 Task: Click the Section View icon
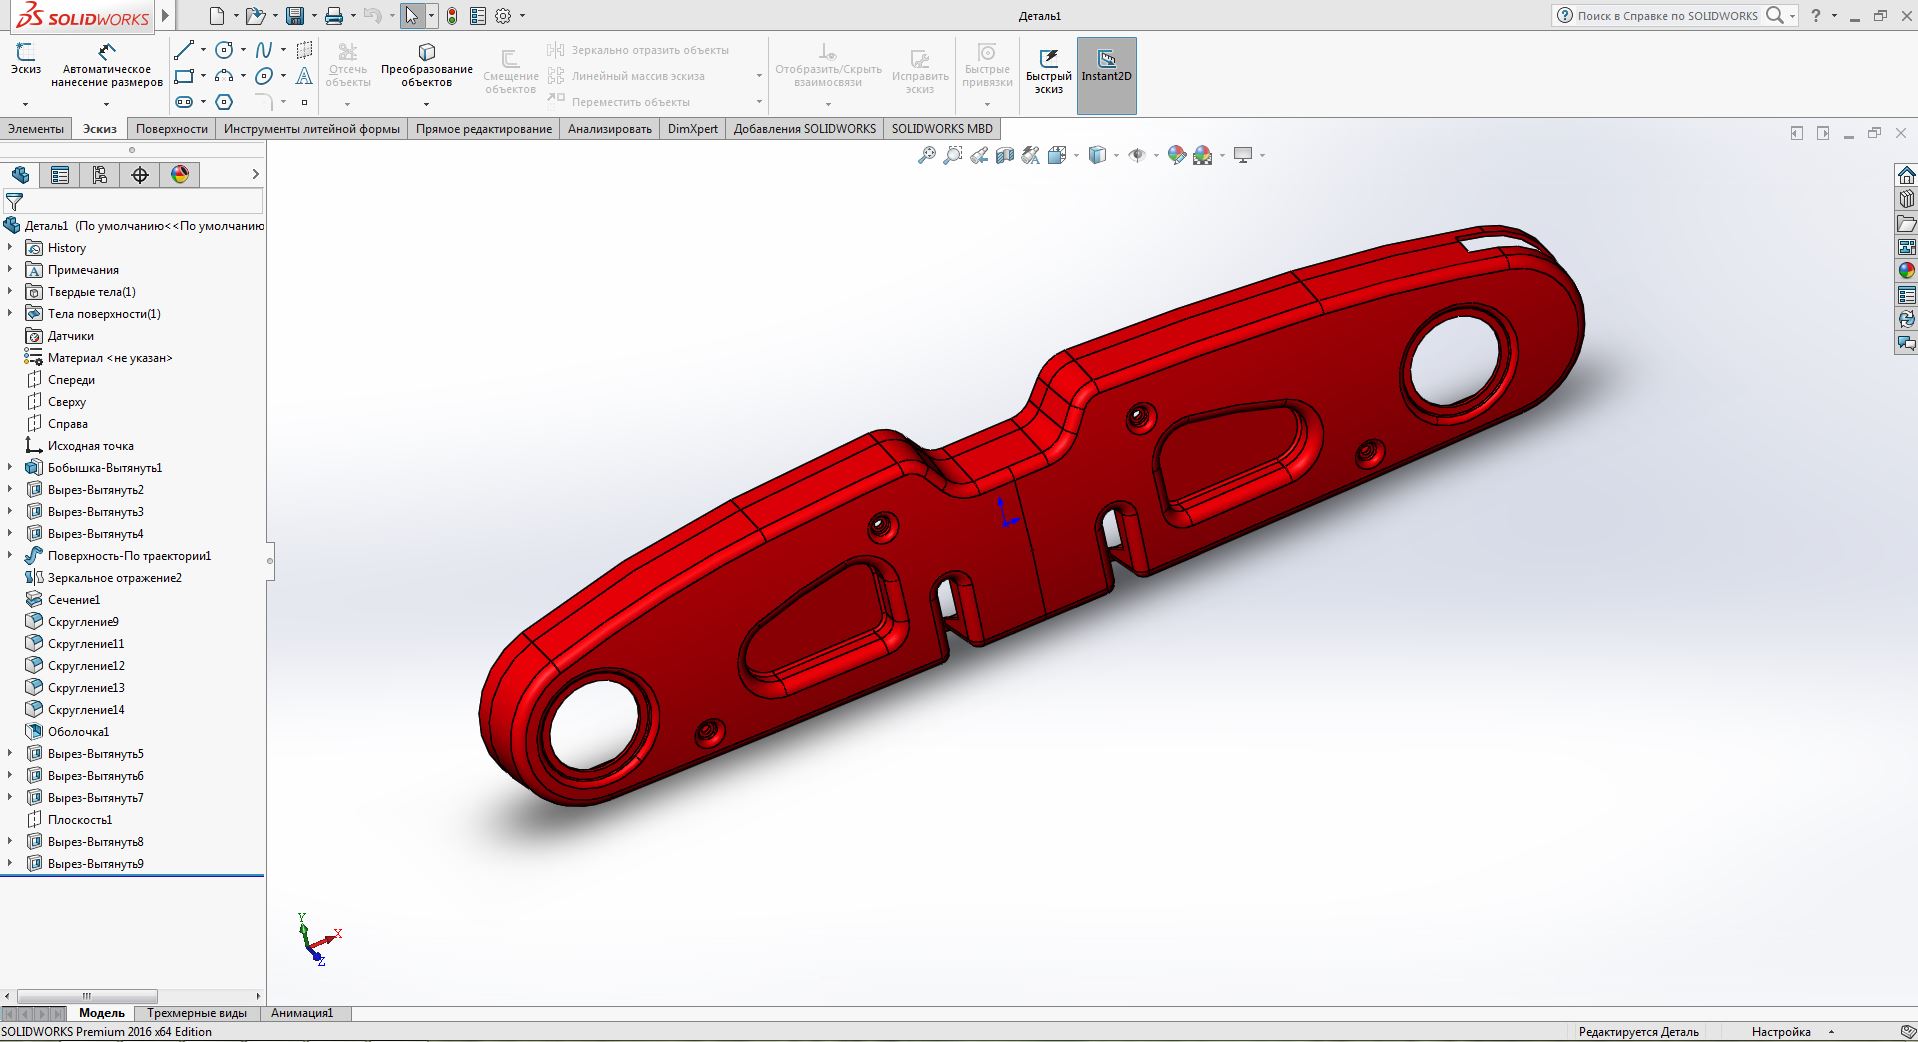pos(1005,155)
